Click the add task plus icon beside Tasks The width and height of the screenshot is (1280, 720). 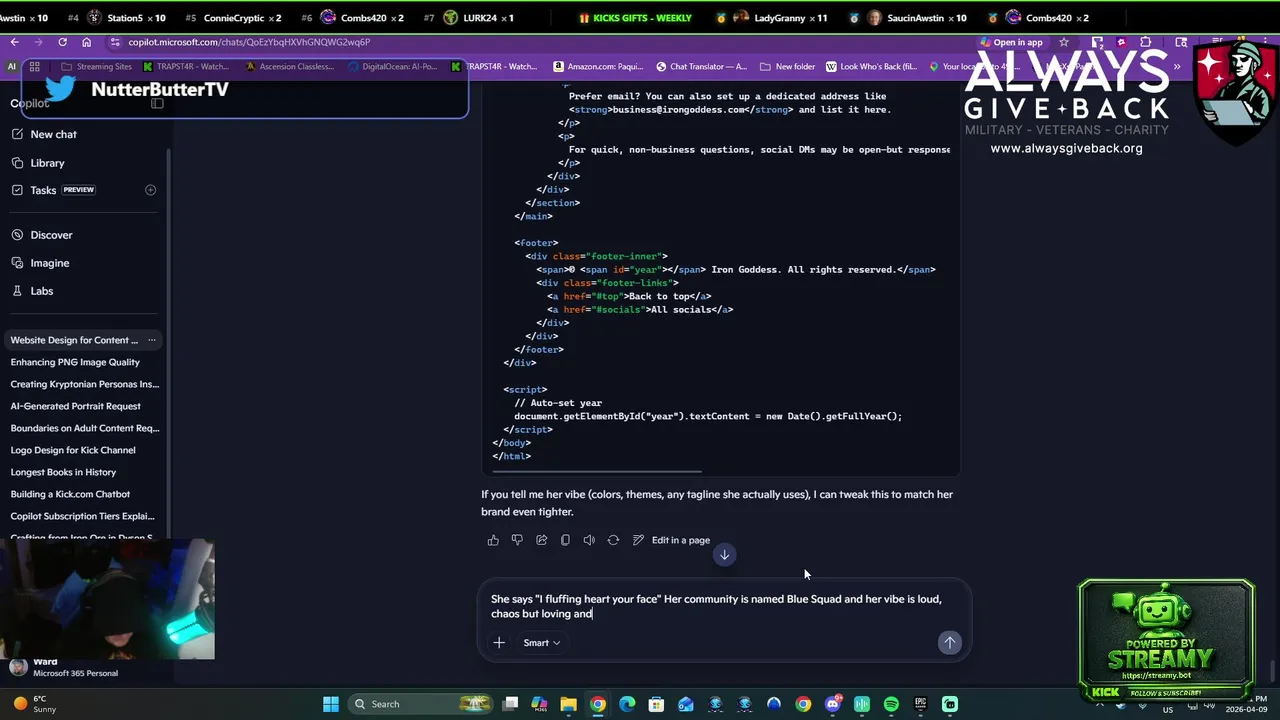click(151, 190)
